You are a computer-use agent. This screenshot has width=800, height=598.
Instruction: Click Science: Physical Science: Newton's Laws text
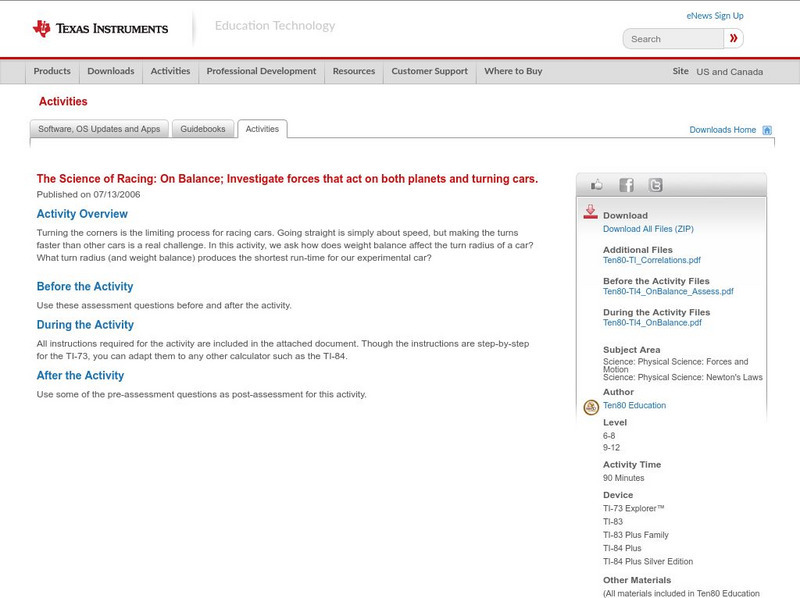tap(683, 378)
